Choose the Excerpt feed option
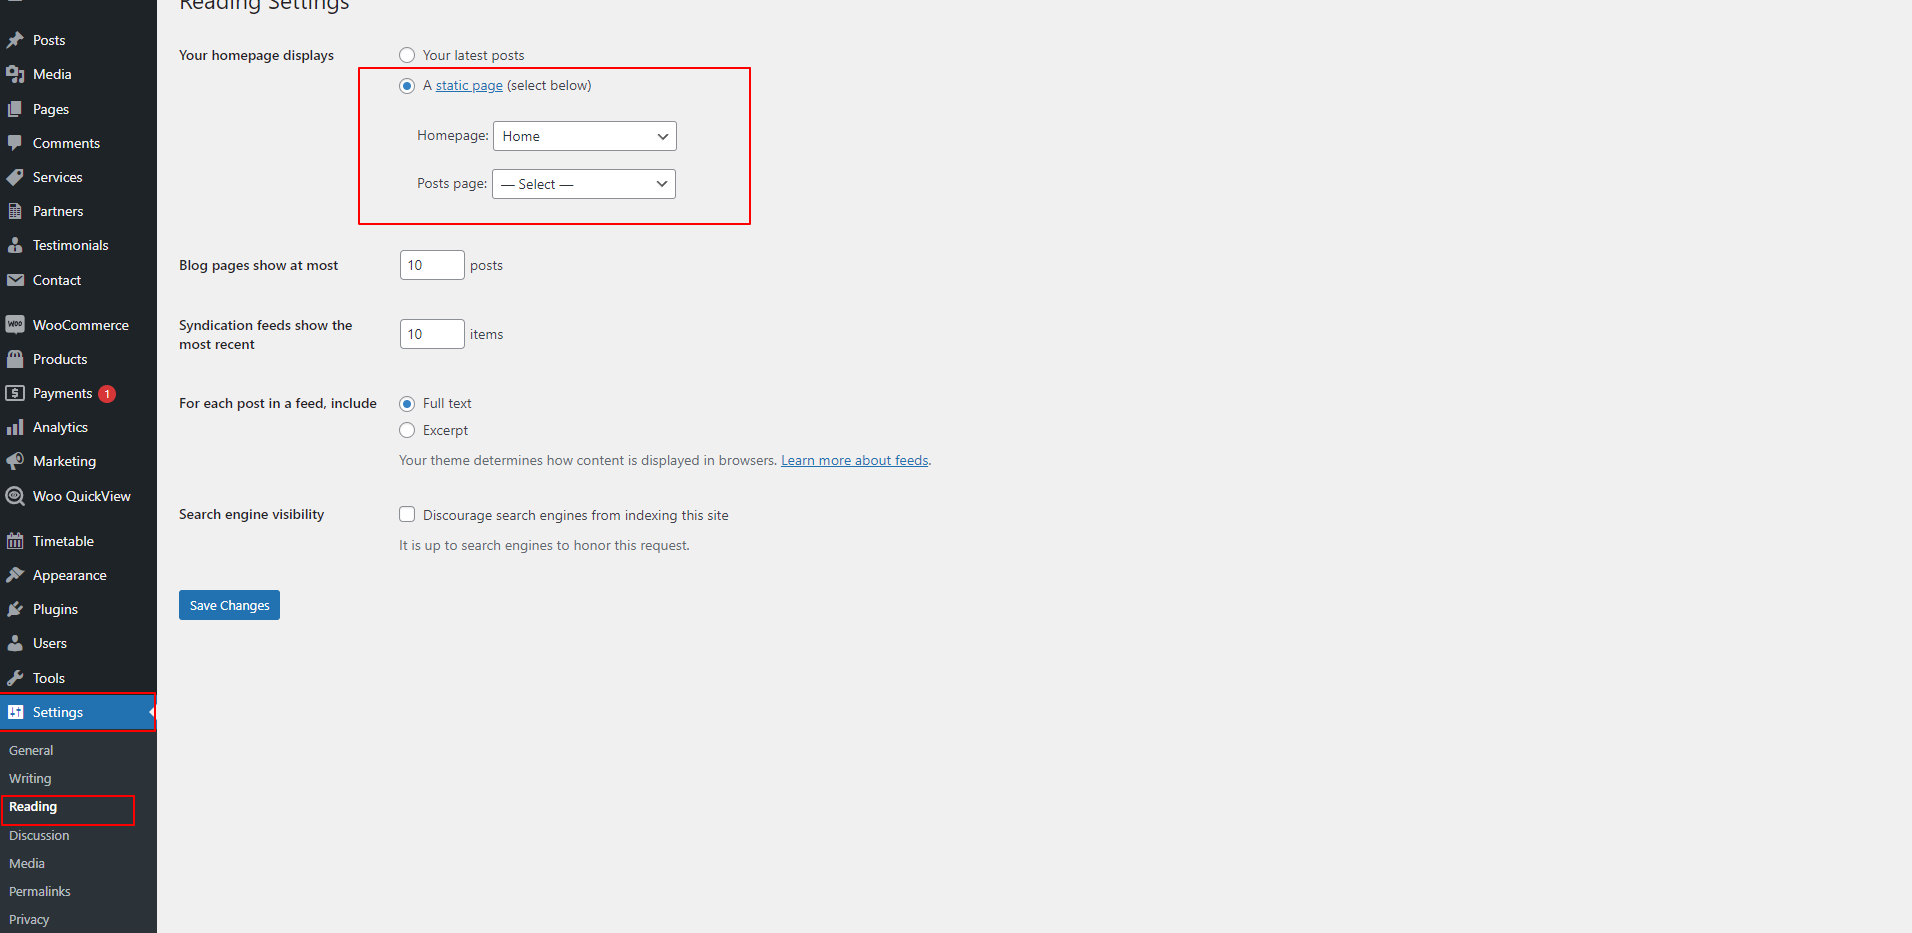Viewport: 1912px width, 933px height. pyautogui.click(x=407, y=430)
